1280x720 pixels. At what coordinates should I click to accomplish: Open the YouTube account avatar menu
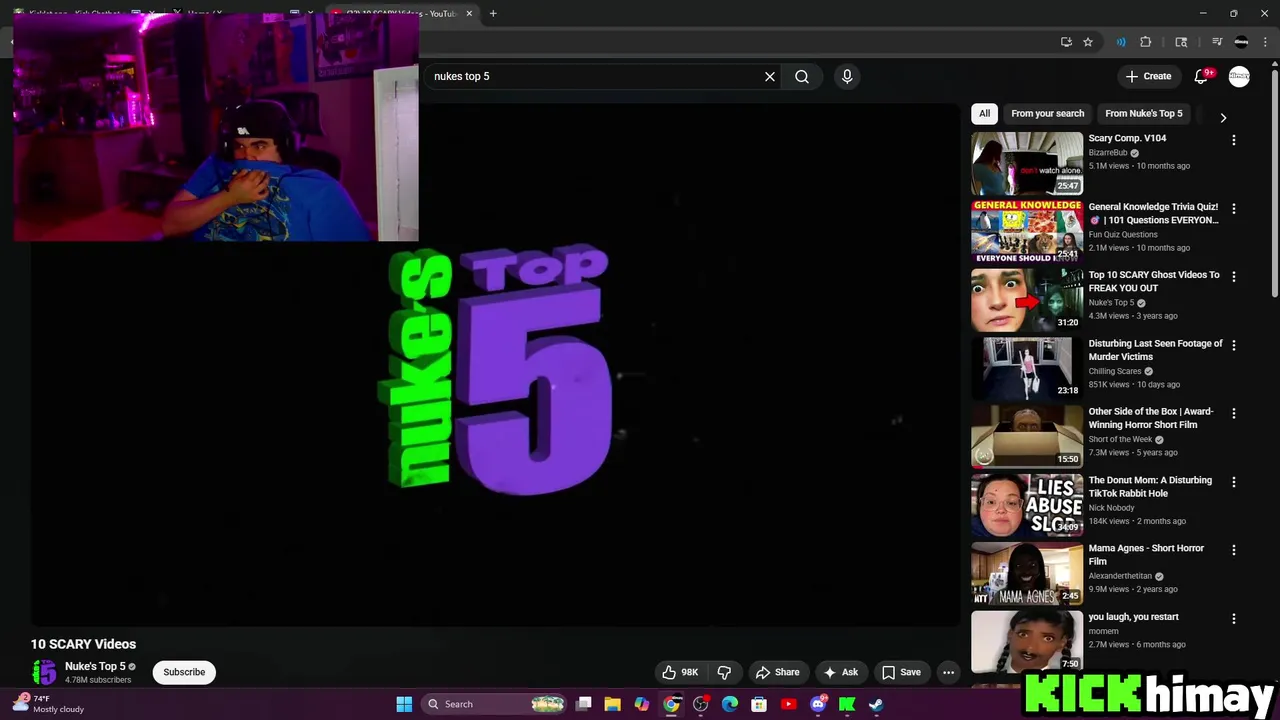tap(1239, 76)
